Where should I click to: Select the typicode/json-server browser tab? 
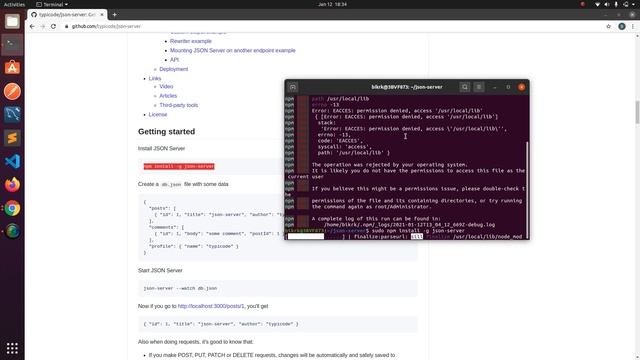tap(67, 15)
